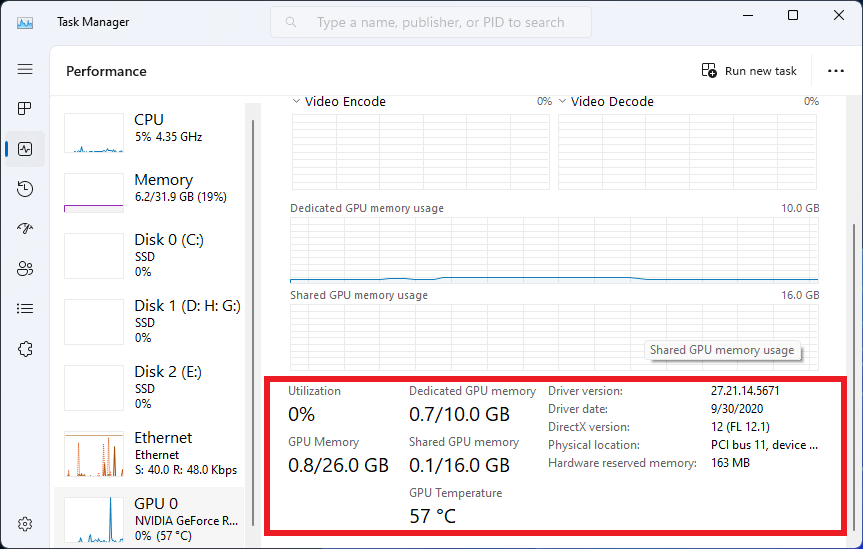The width and height of the screenshot is (863, 549).
Task: Click the 0.8/26.0 GB GPU Memory value
Action: (338, 465)
